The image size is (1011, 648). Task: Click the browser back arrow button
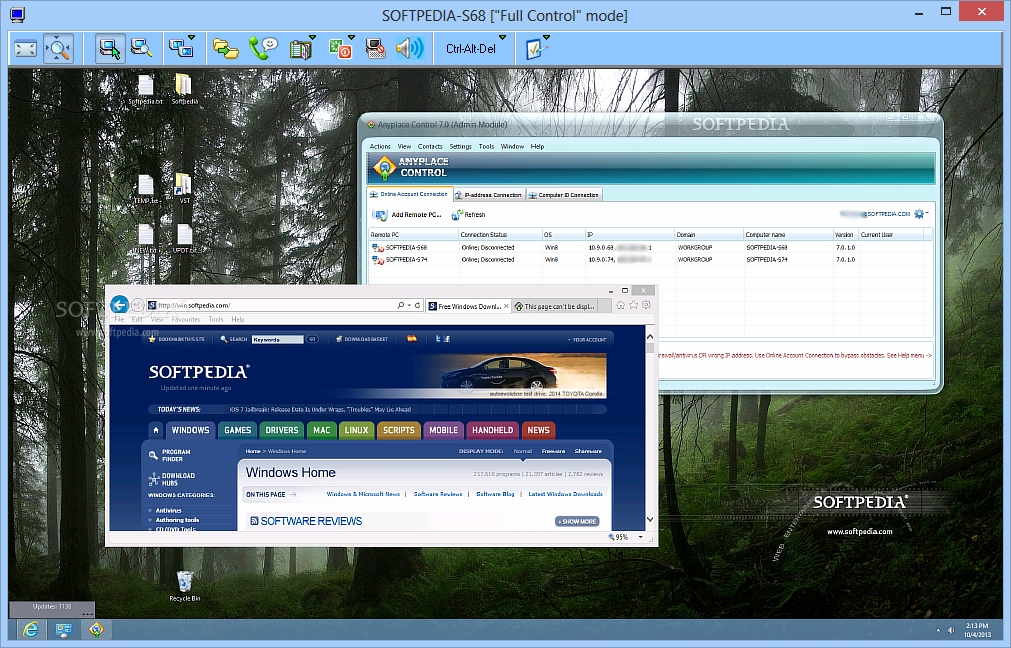(x=119, y=304)
